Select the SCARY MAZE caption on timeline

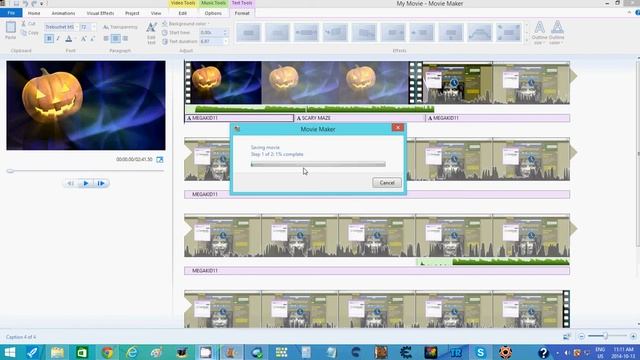[x=360, y=118]
